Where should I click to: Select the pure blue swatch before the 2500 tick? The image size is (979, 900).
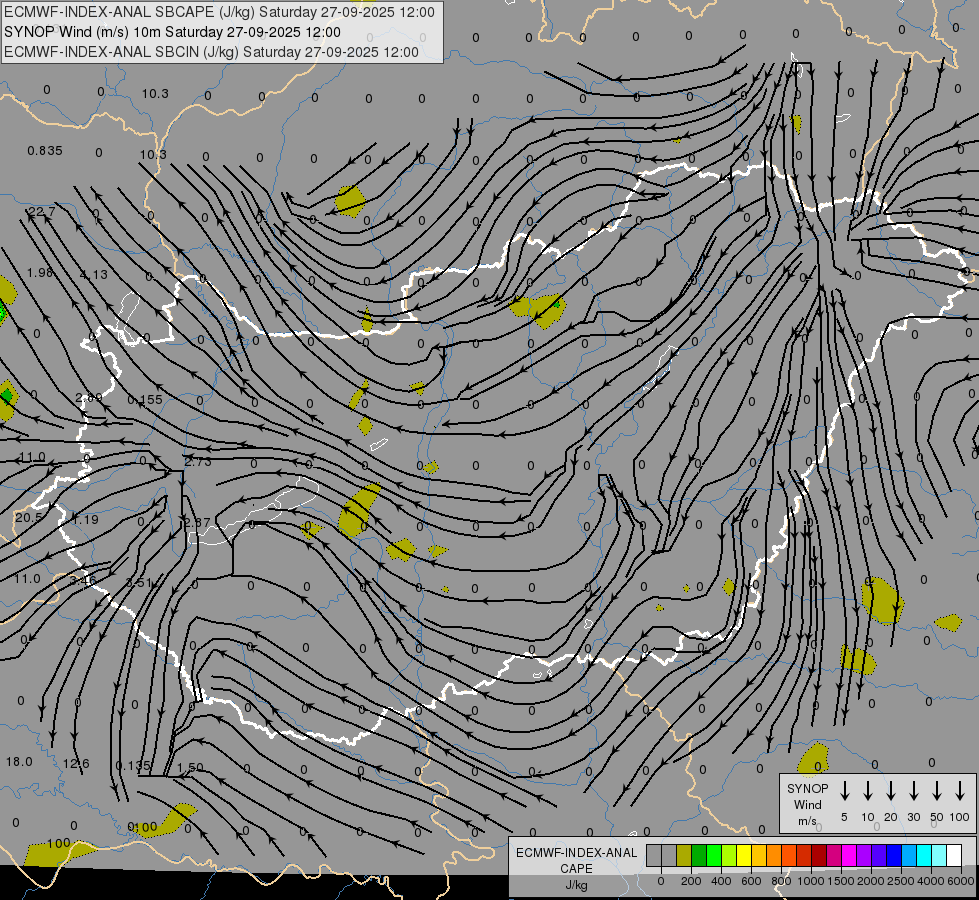pos(894,855)
